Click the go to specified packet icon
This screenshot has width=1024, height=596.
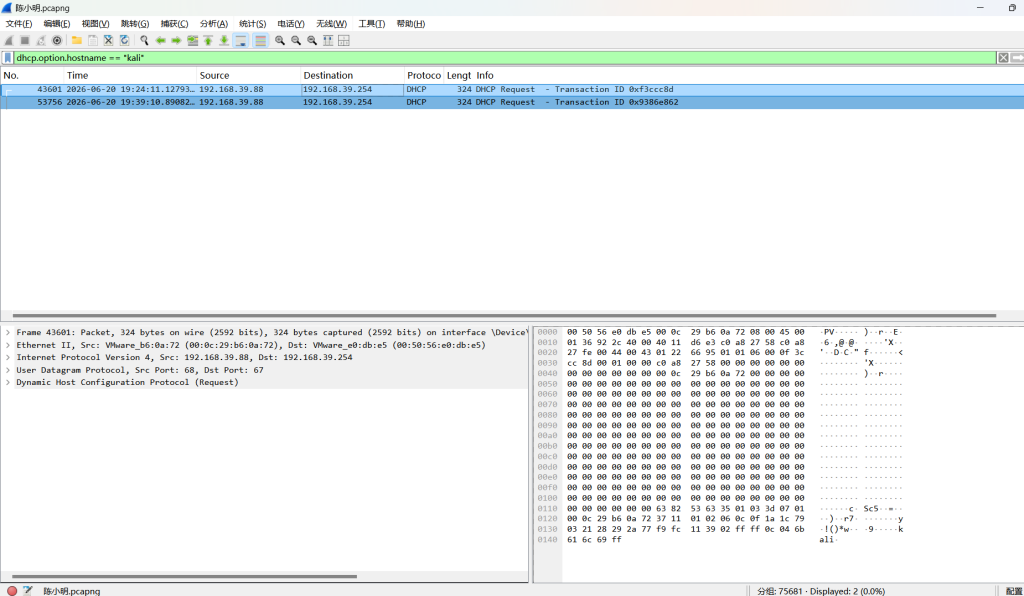(x=192, y=40)
